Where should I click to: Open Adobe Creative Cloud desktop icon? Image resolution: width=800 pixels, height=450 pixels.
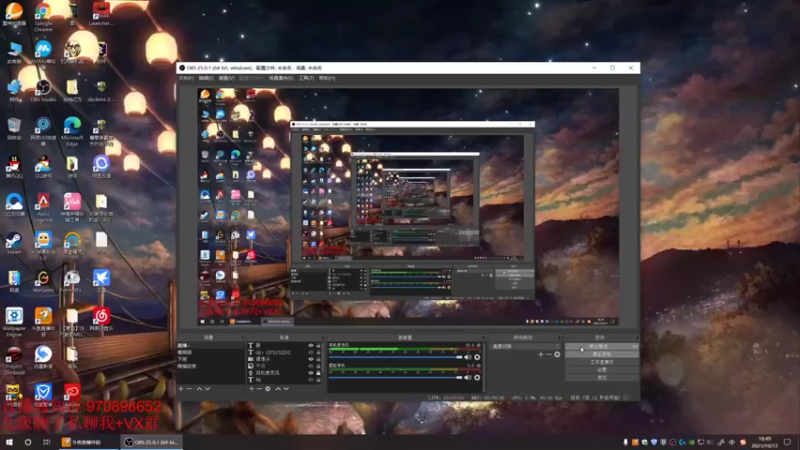[x=72, y=395]
